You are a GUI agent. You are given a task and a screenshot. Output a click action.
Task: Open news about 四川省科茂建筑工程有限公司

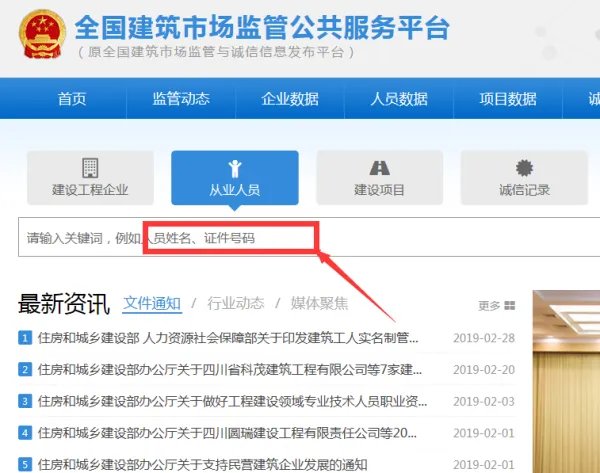coord(230,370)
